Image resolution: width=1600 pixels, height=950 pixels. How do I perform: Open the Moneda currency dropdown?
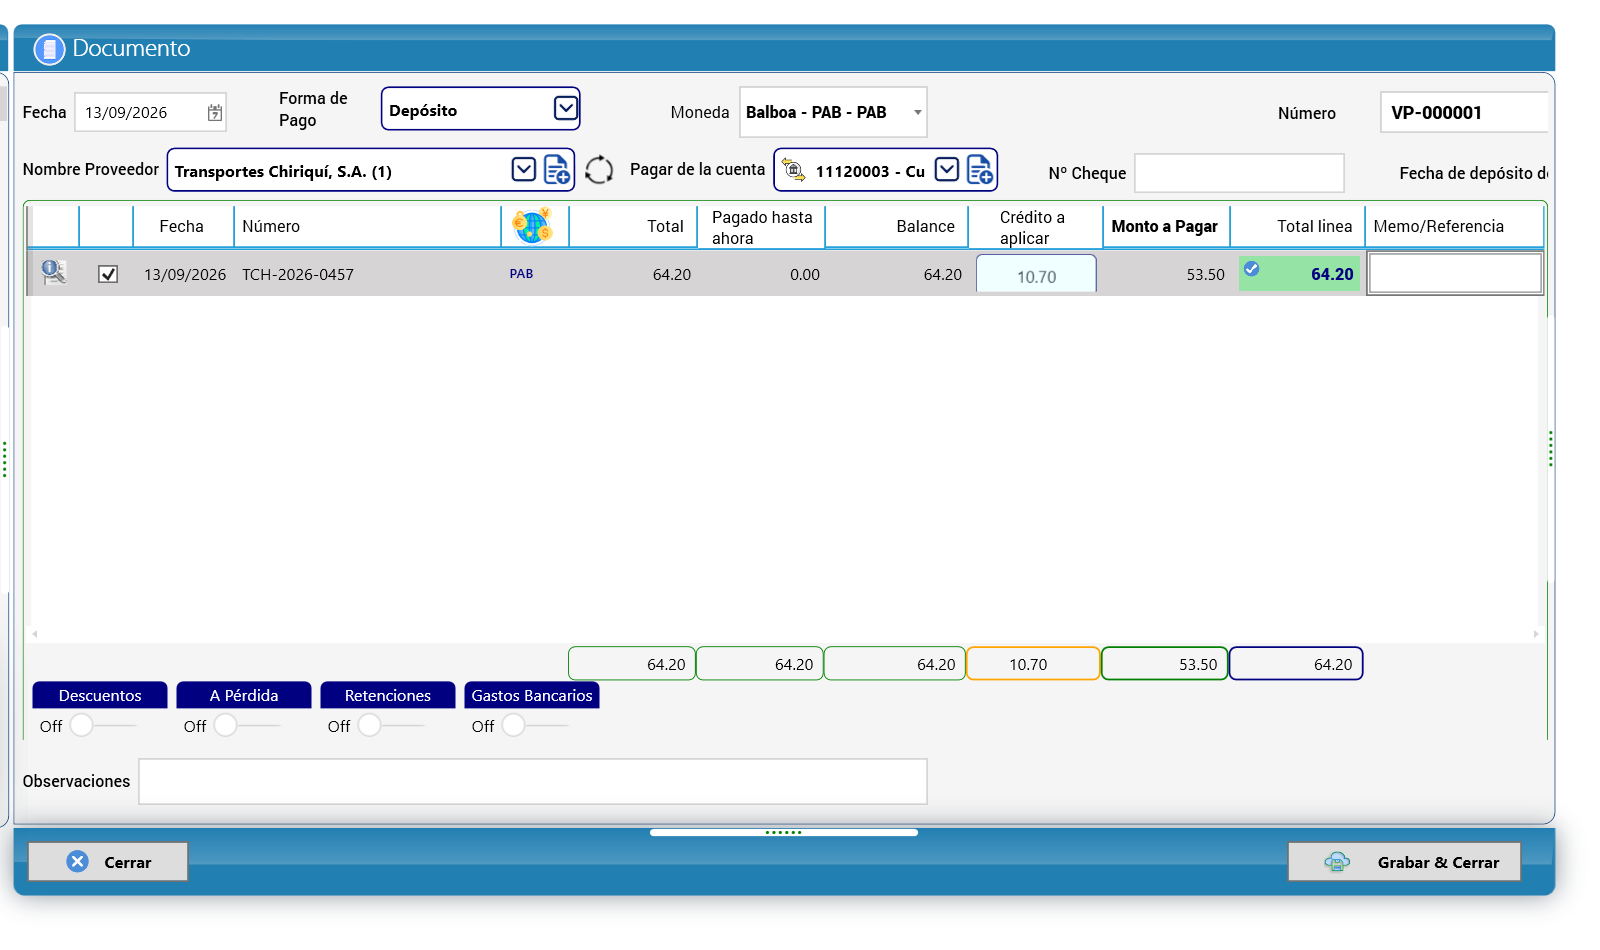click(917, 112)
